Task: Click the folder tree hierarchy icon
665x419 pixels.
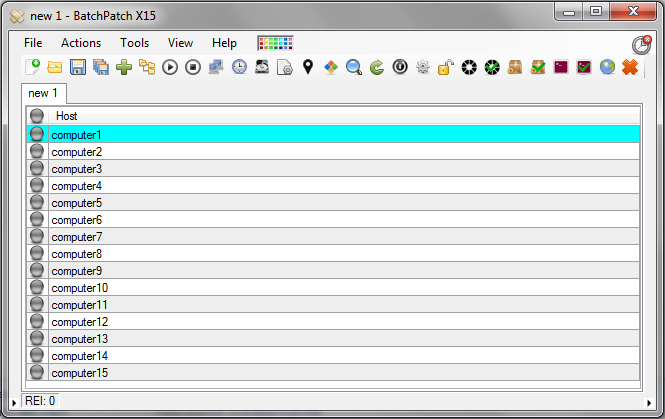Action: tap(147, 67)
